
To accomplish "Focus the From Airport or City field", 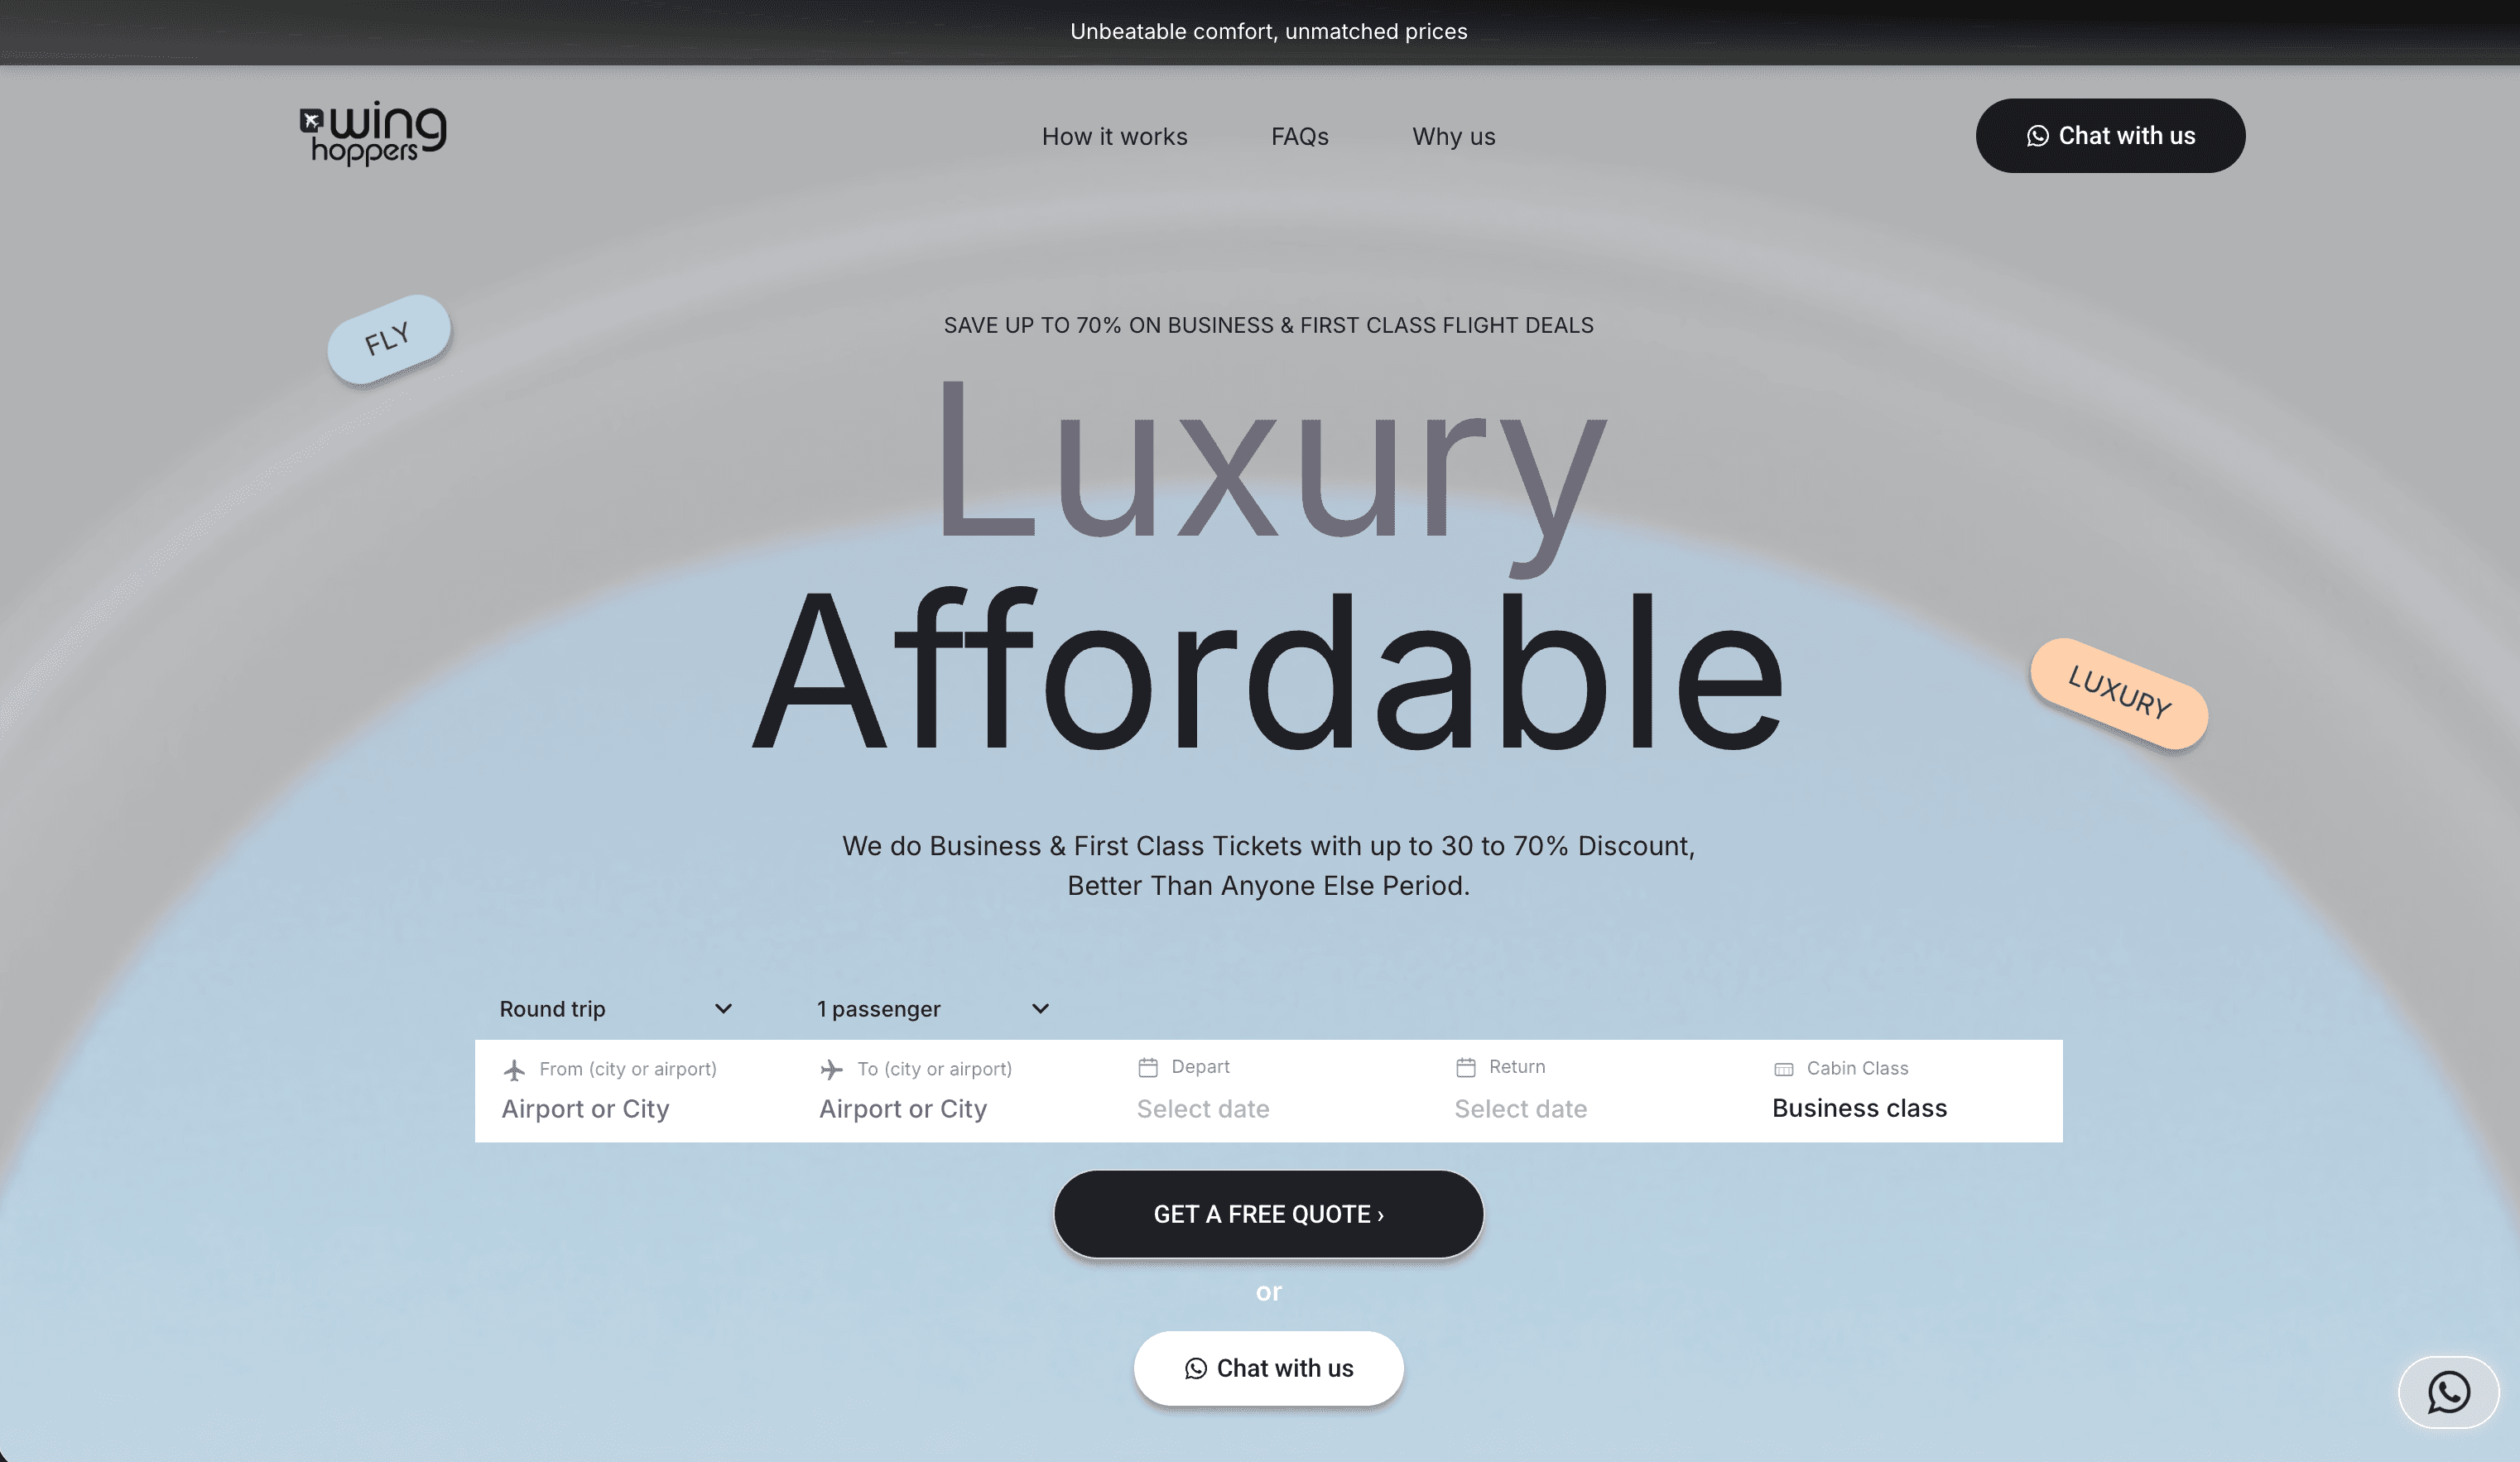I will point(633,1090).
